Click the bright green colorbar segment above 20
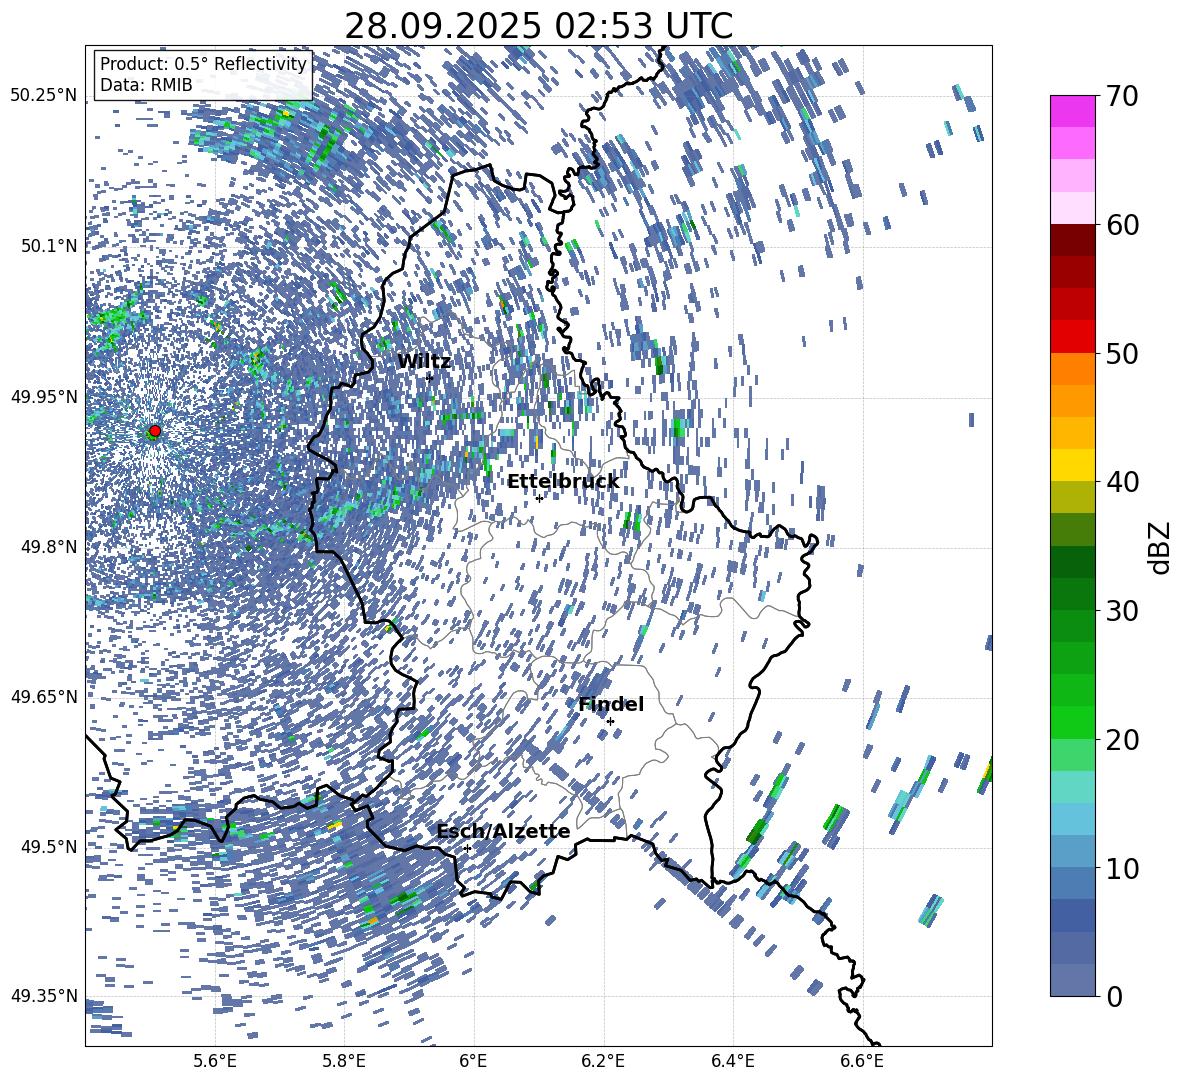Viewport: 1184px width, 1081px height. click(x=1073, y=722)
